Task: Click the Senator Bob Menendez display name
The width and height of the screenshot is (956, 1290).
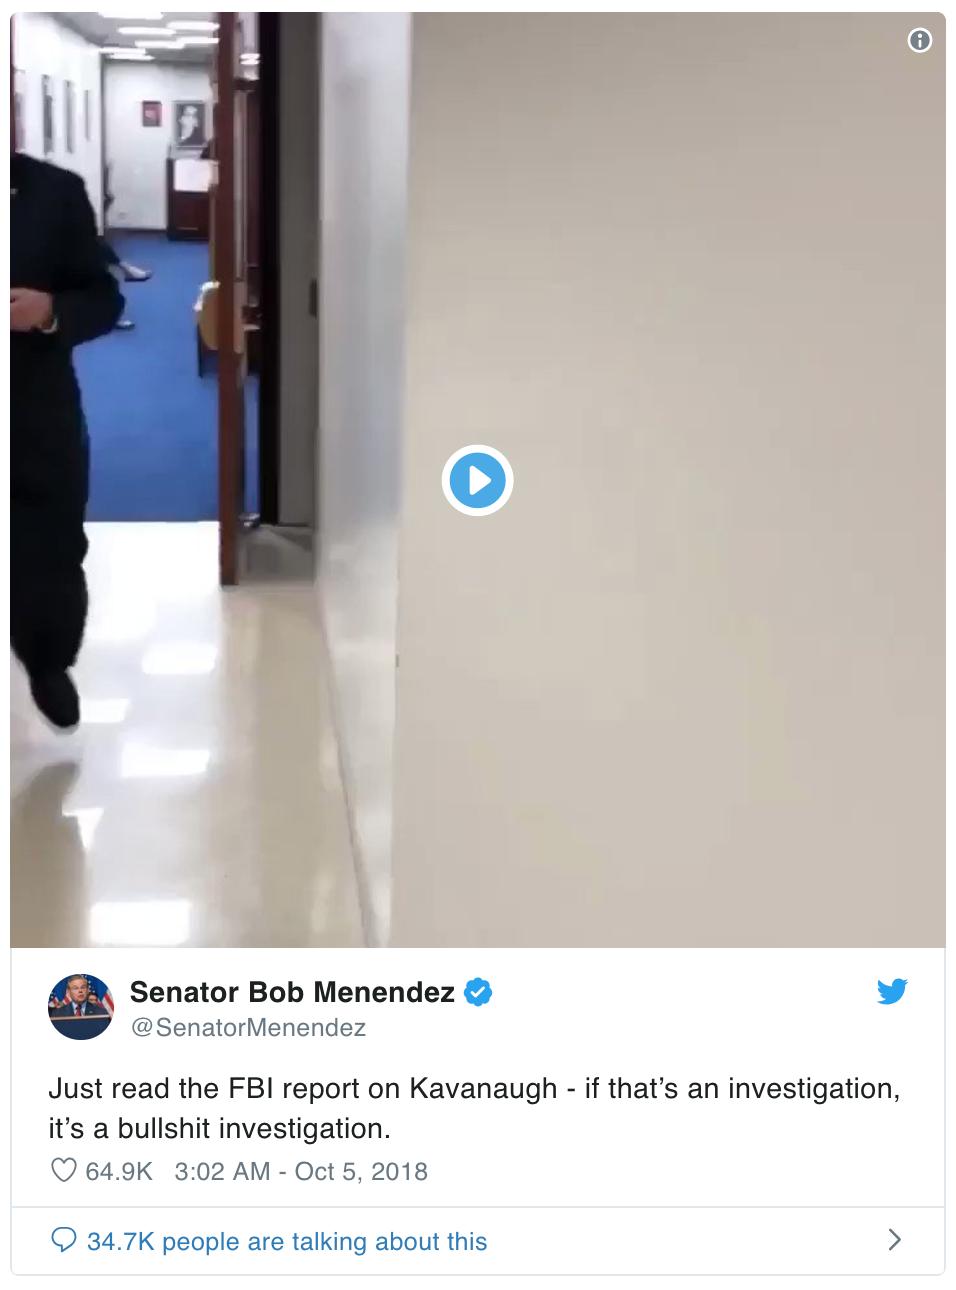Action: [292, 992]
